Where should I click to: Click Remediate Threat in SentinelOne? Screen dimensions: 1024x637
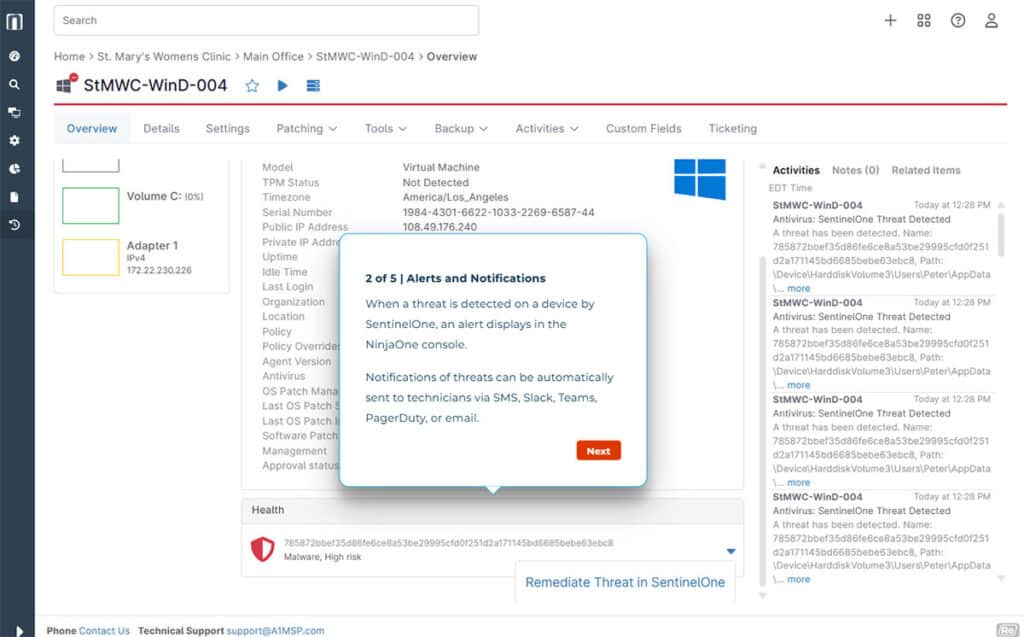pyautogui.click(x=625, y=582)
